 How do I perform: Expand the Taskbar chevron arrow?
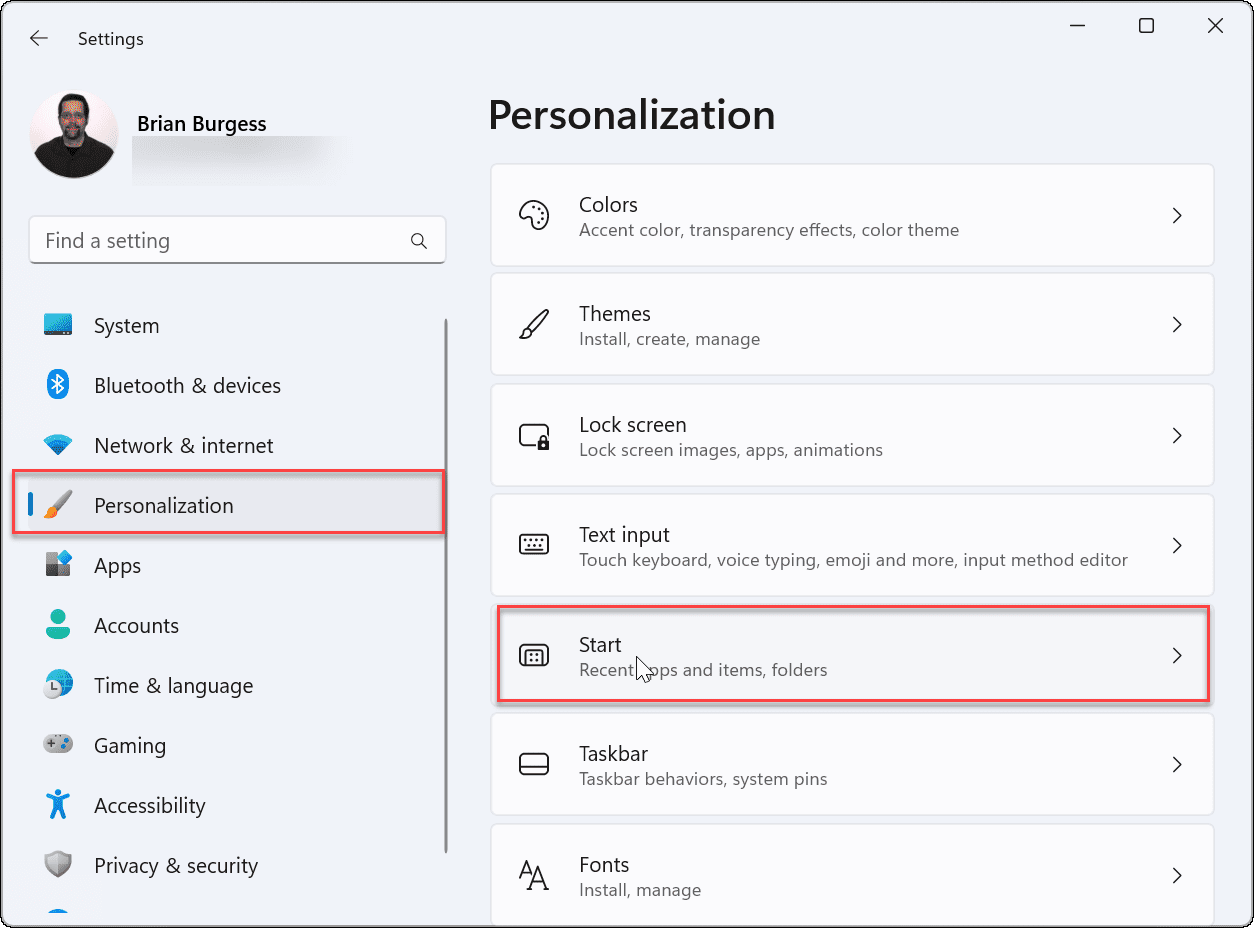(x=1177, y=765)
